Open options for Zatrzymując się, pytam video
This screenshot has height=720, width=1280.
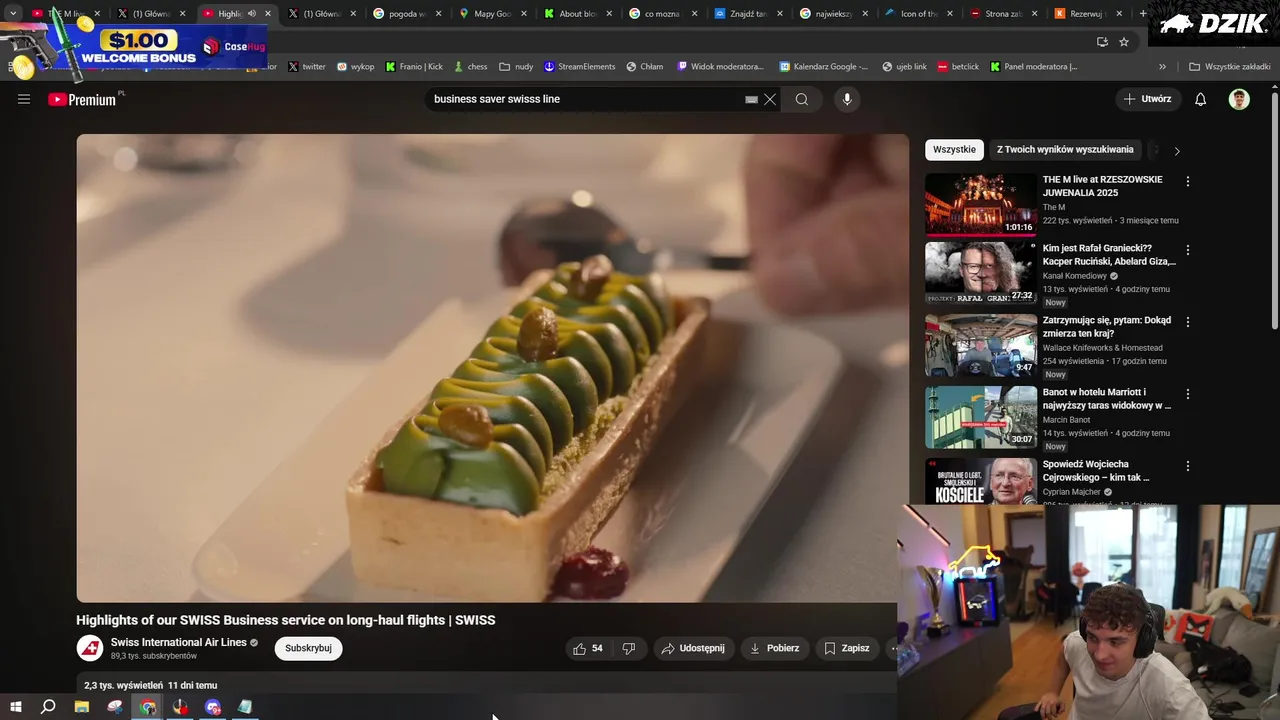tap(1188, 322)
